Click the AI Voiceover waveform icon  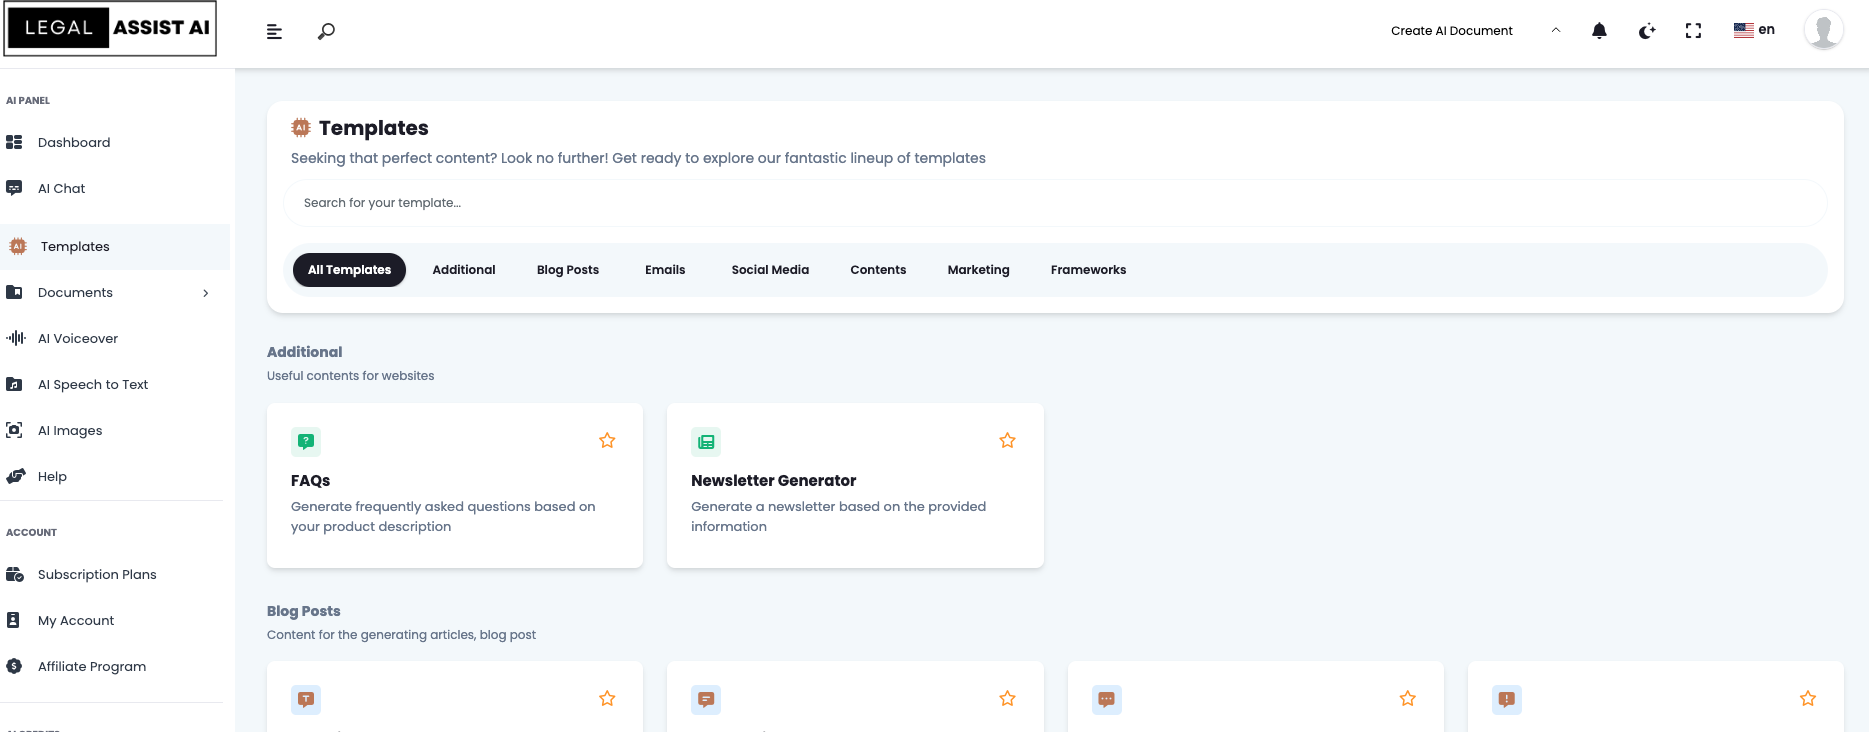pyautogui.click(x=16, y=338)
